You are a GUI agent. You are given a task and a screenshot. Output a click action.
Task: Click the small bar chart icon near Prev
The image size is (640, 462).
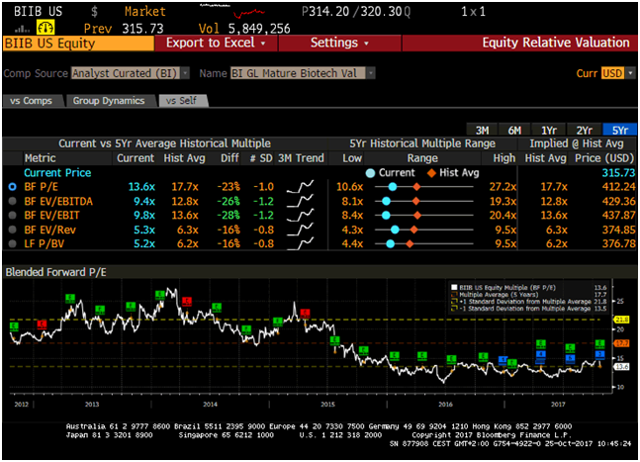click(22, 29)
